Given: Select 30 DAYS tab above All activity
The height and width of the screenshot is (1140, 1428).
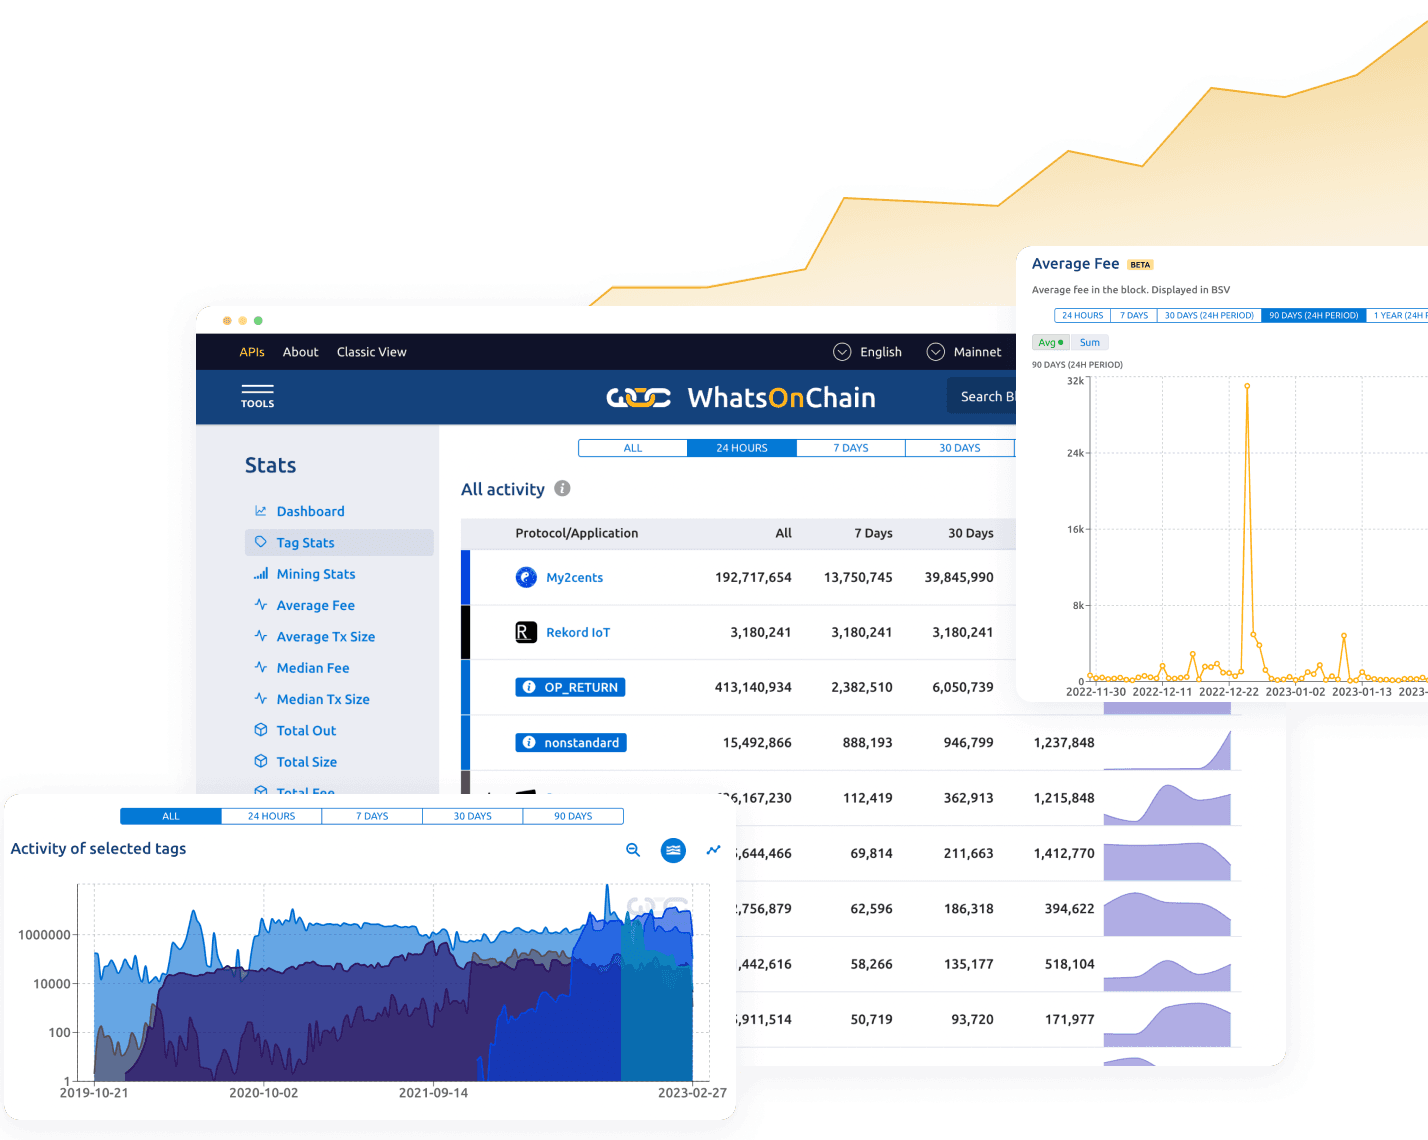Looking at the screenshot, I should (960, 448).
